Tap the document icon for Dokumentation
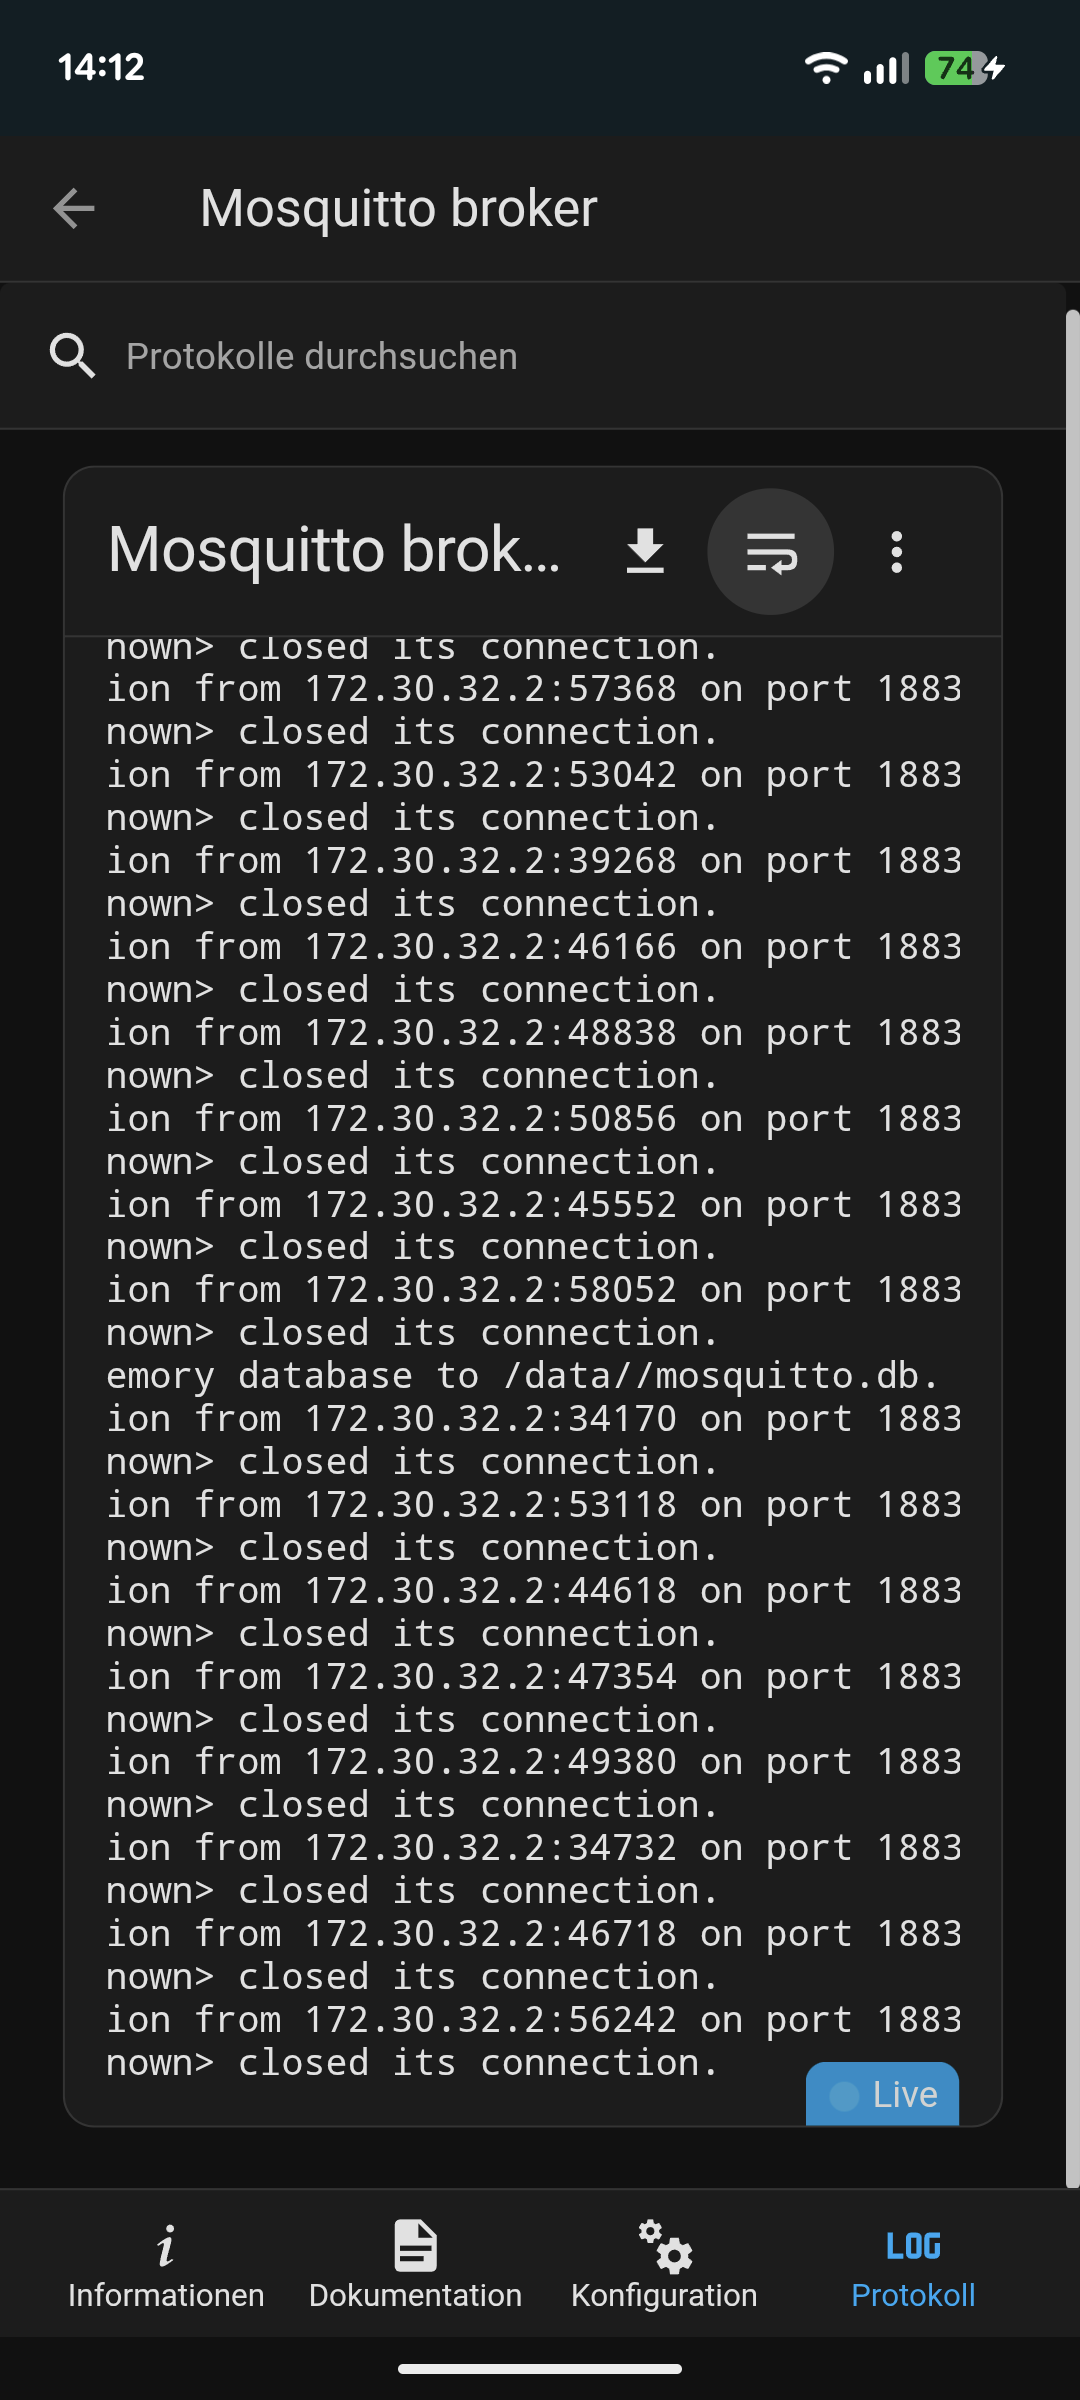This screenshot has width=1080, height=2400. coord(415,2246)
